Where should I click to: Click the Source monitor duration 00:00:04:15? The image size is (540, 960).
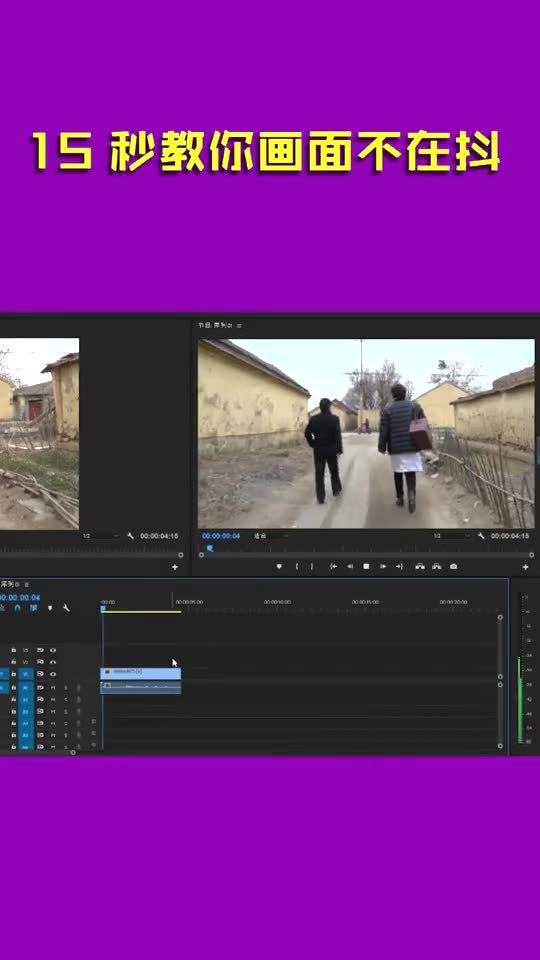[x=159, y=536]
